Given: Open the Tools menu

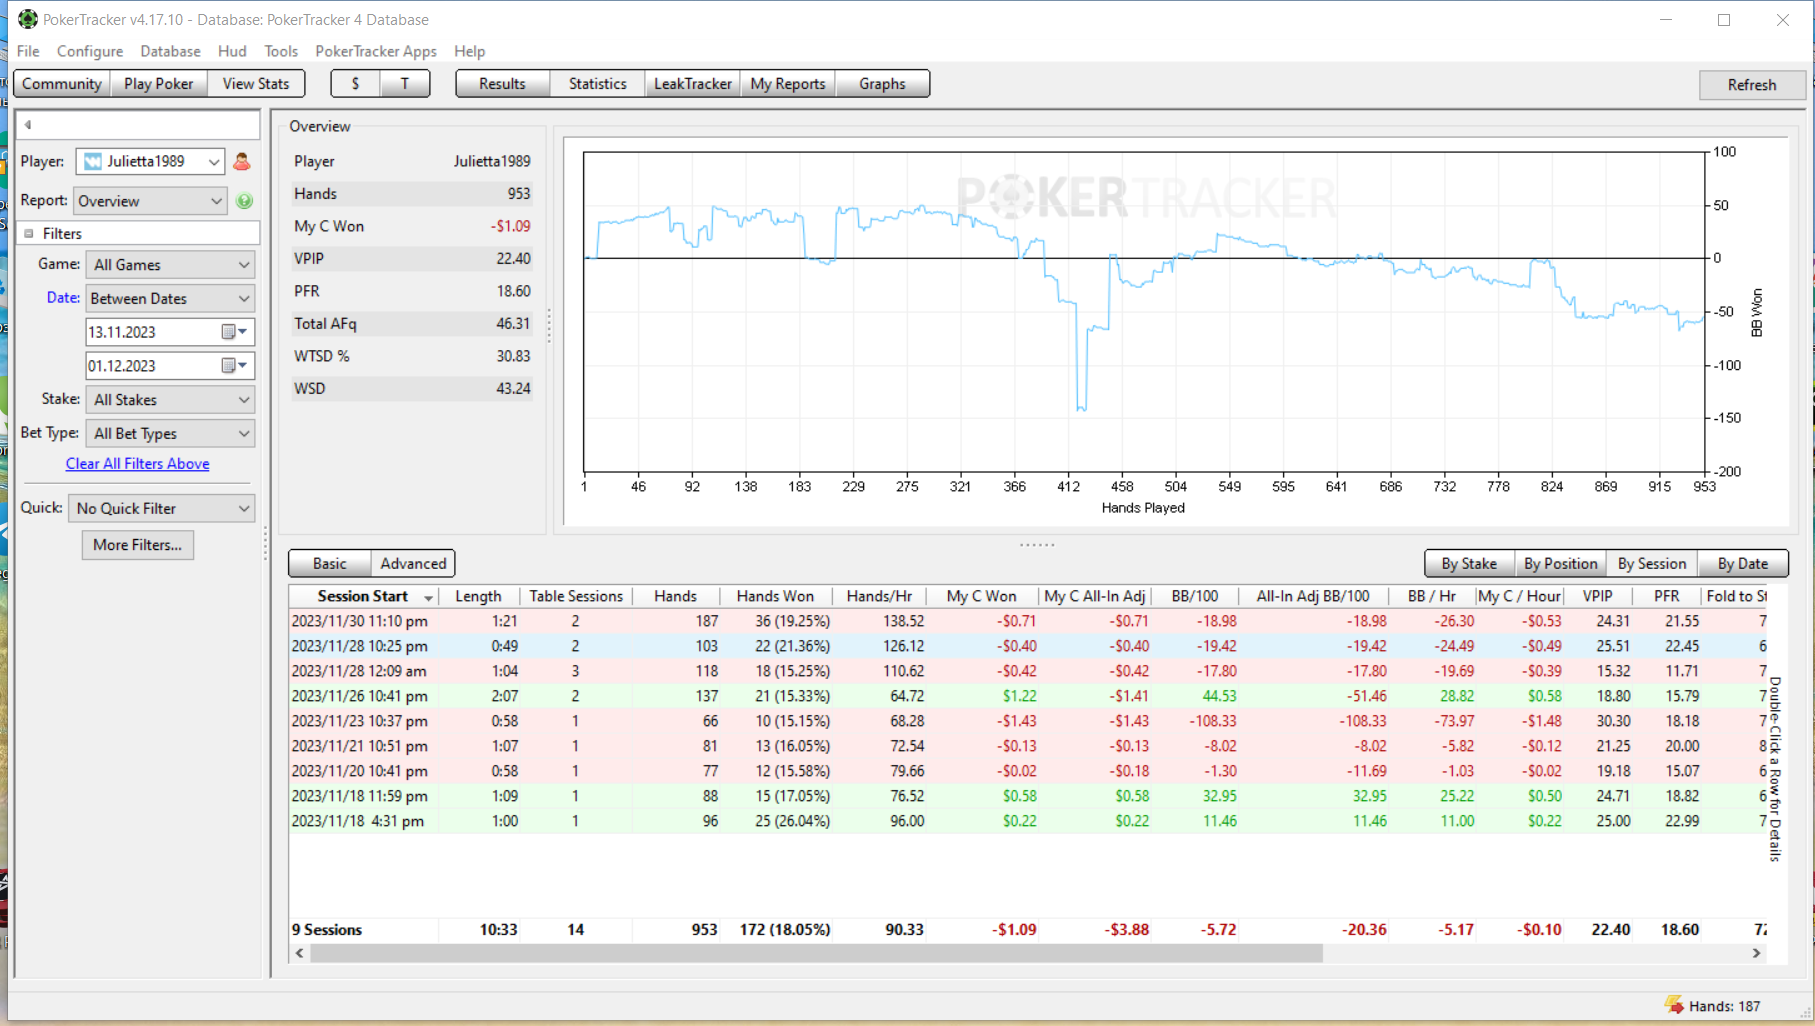Looking at the screenshot, I should pyautogui.click(x=281, y=51).
